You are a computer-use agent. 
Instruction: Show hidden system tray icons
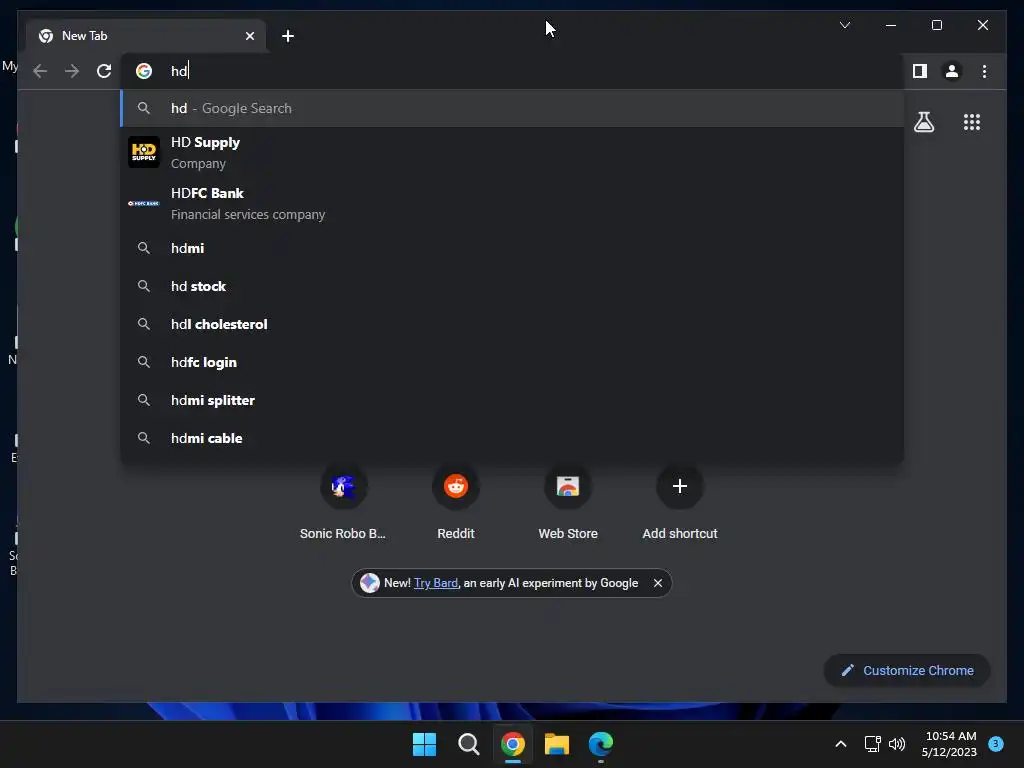841,744
